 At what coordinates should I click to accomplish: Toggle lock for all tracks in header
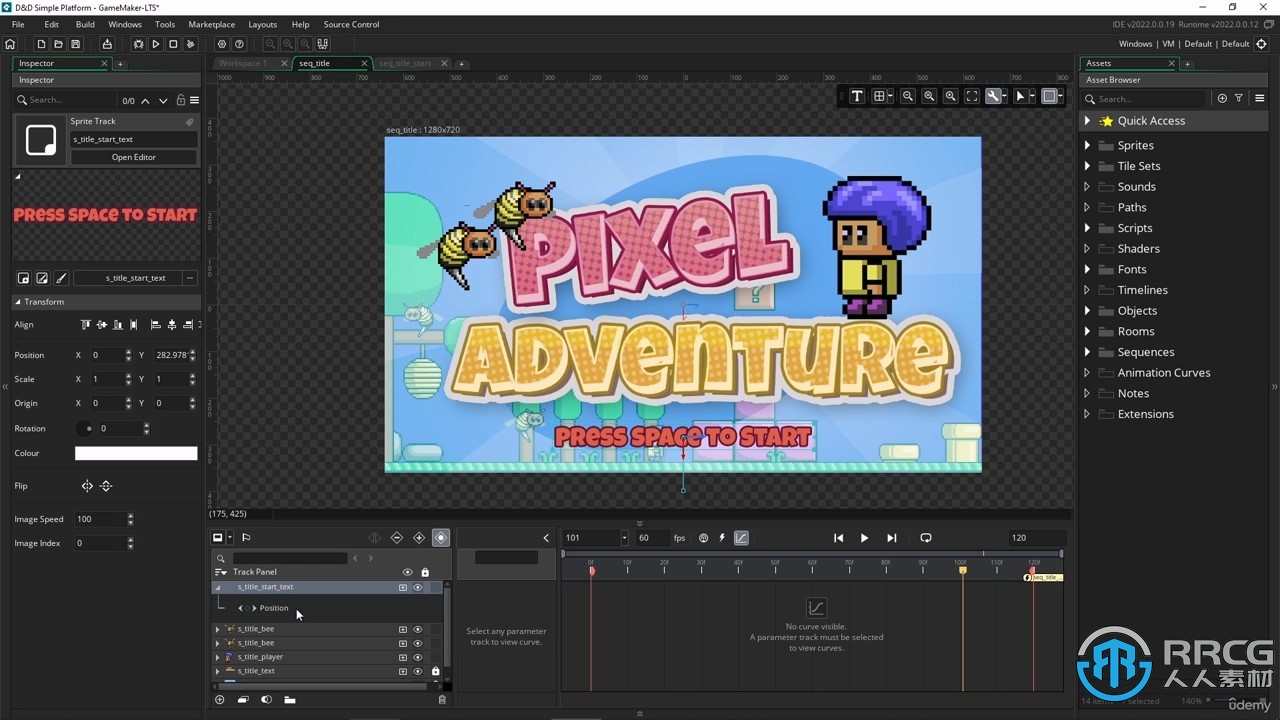click(425, 572)
